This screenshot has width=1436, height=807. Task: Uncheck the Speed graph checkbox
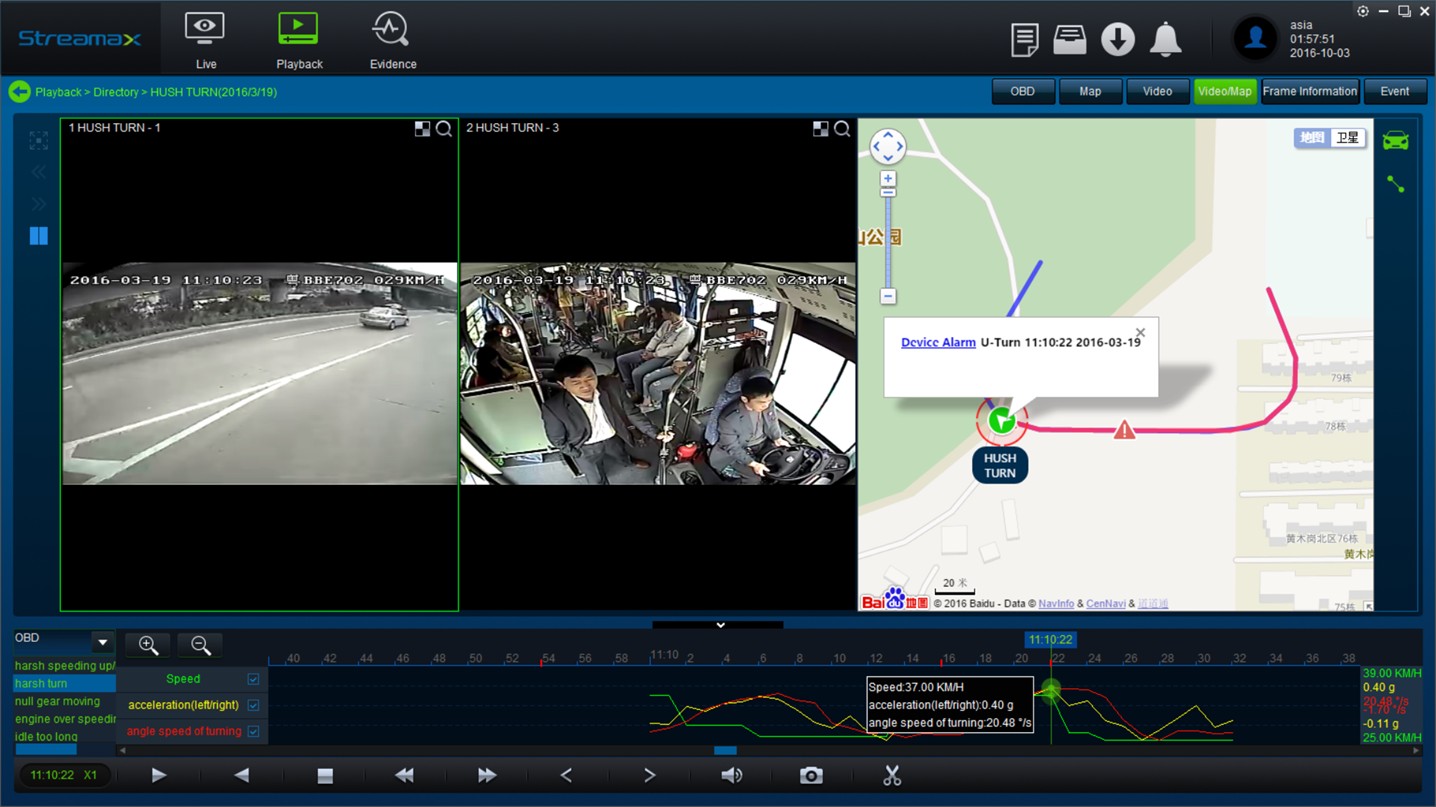[x=253, y=679]
